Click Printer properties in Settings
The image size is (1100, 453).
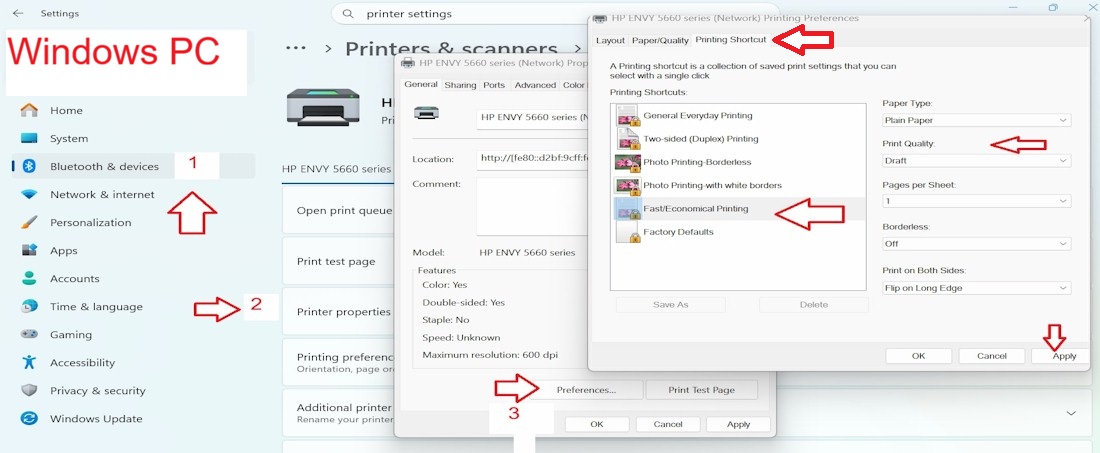tap(338, 311)
